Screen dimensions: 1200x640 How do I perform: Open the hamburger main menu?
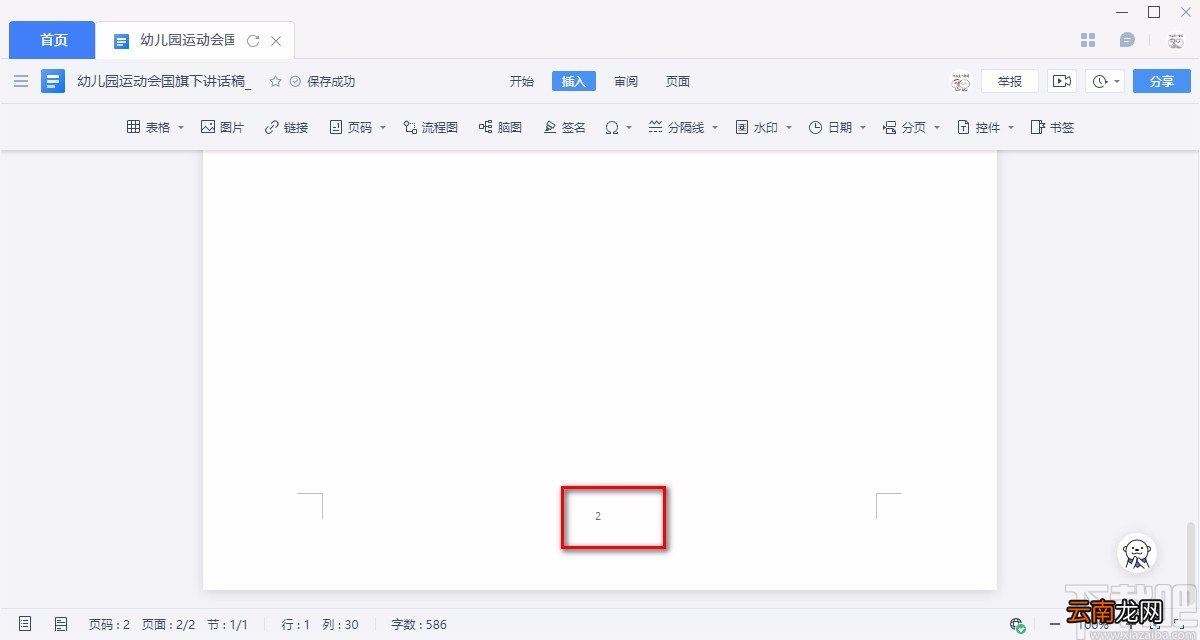pos(21,81)
